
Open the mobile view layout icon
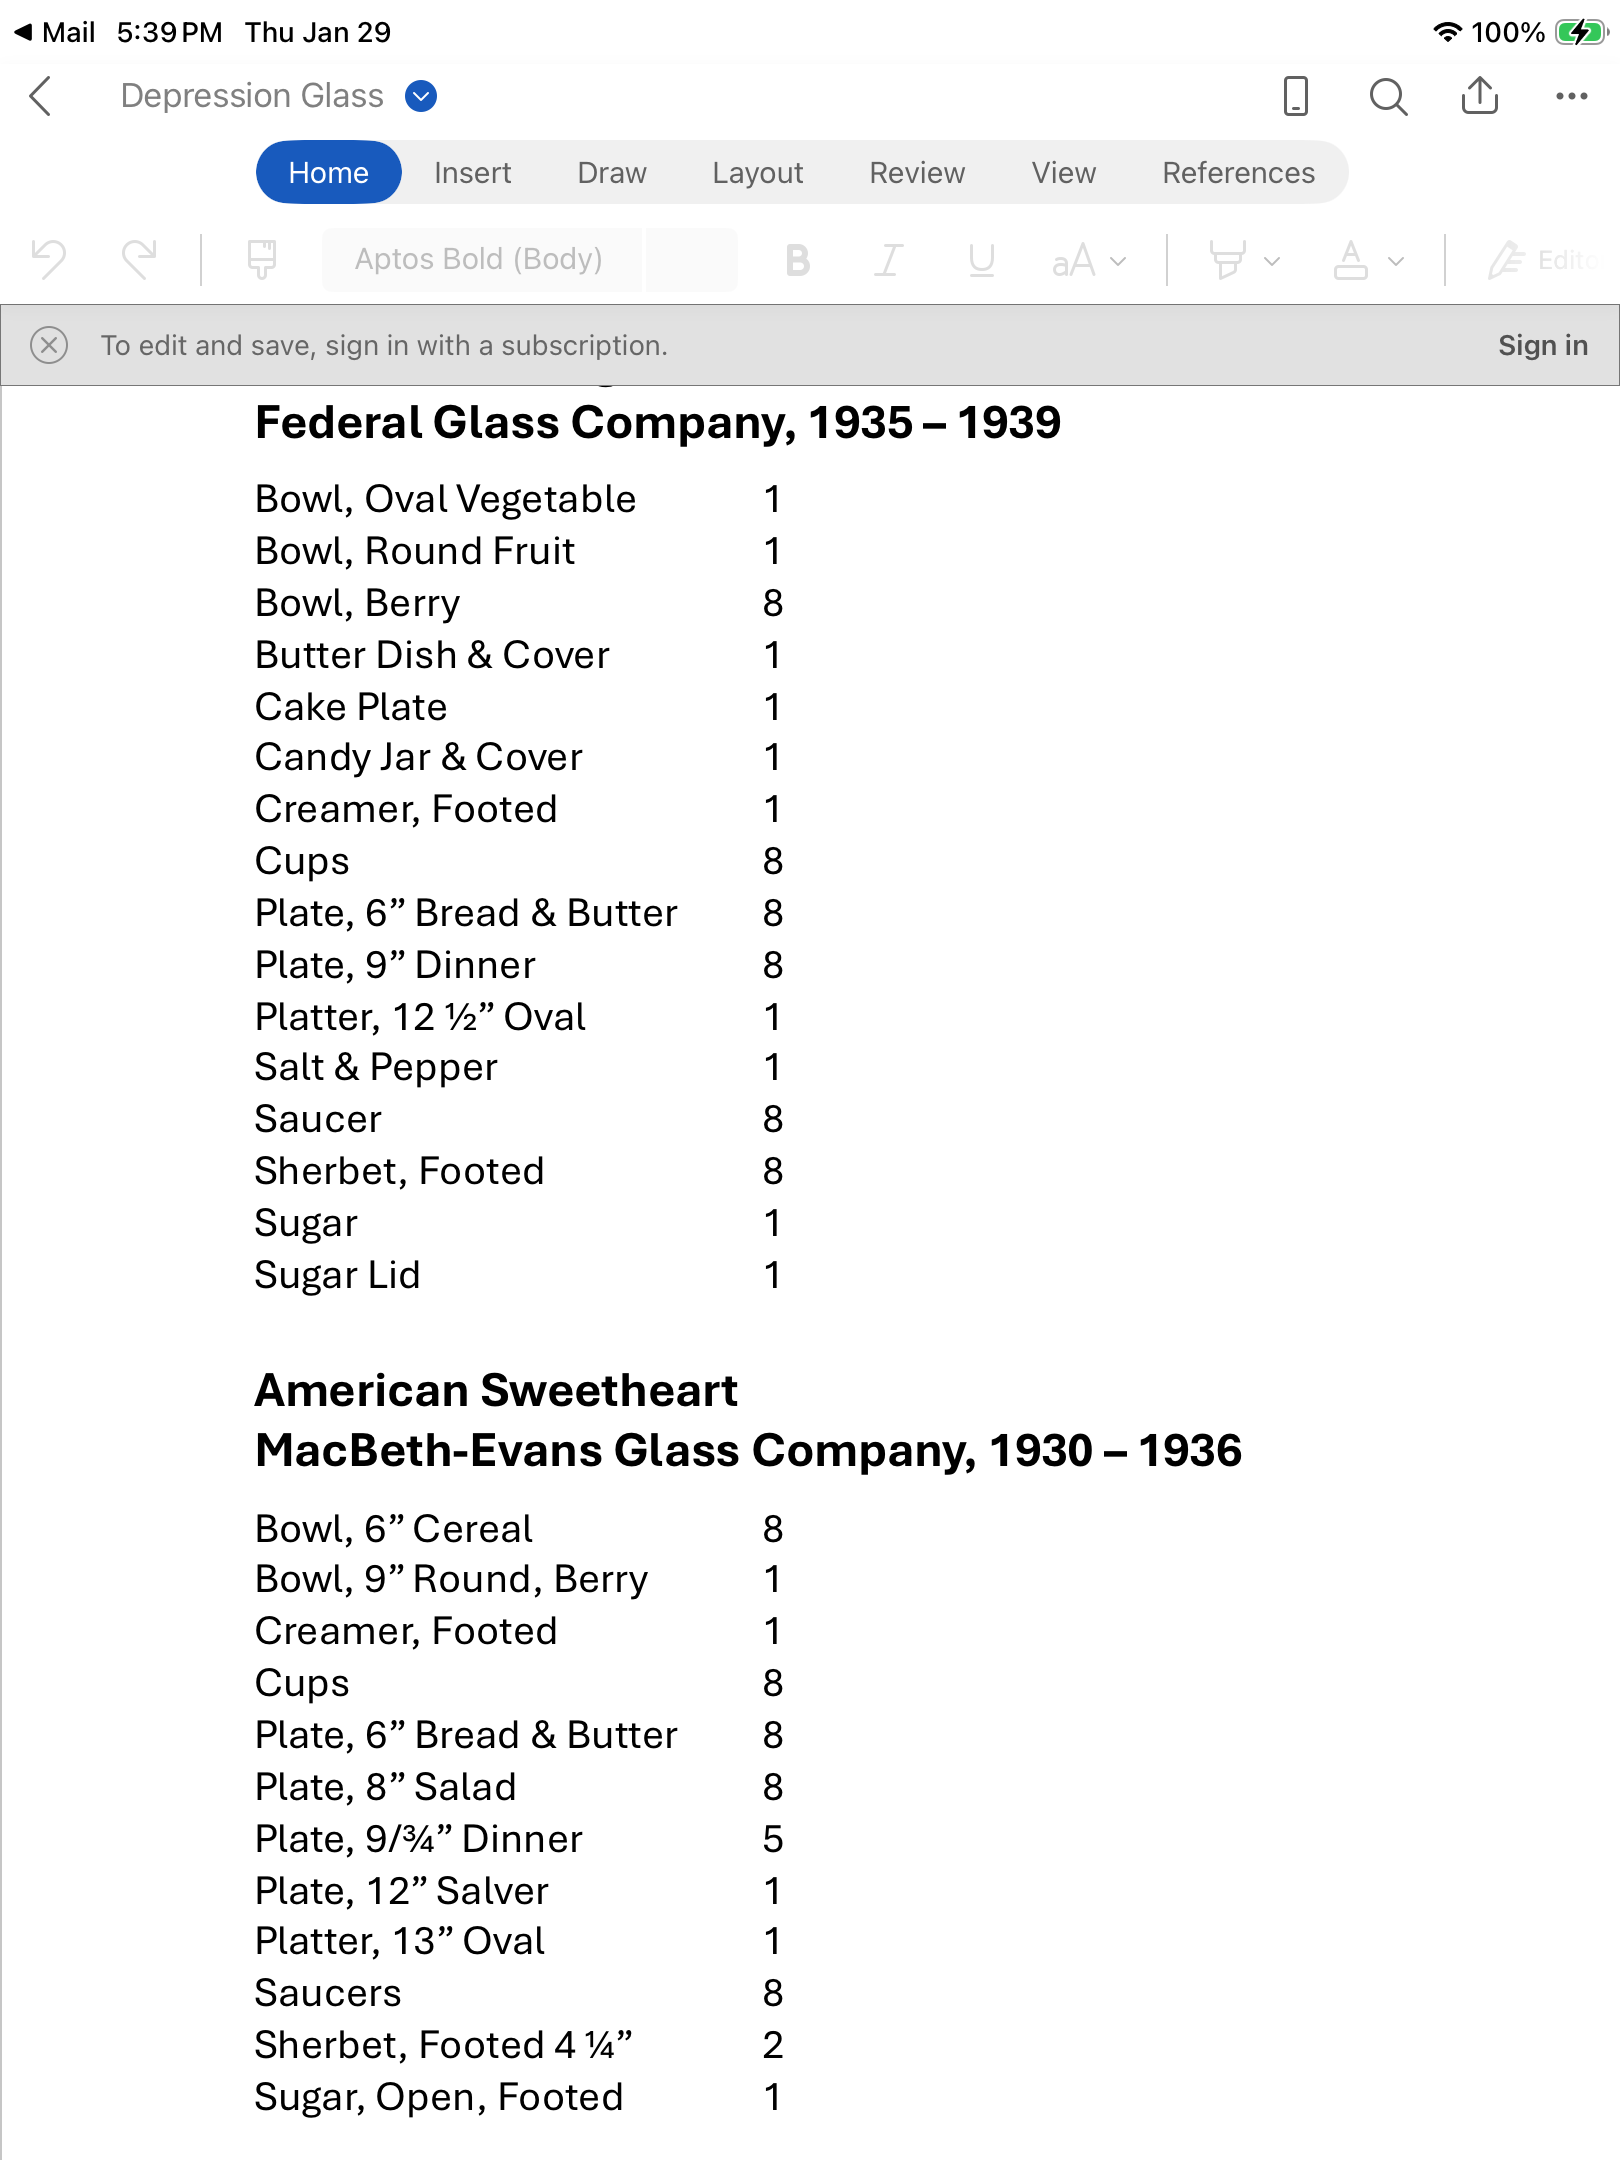tap(1295, 96)
